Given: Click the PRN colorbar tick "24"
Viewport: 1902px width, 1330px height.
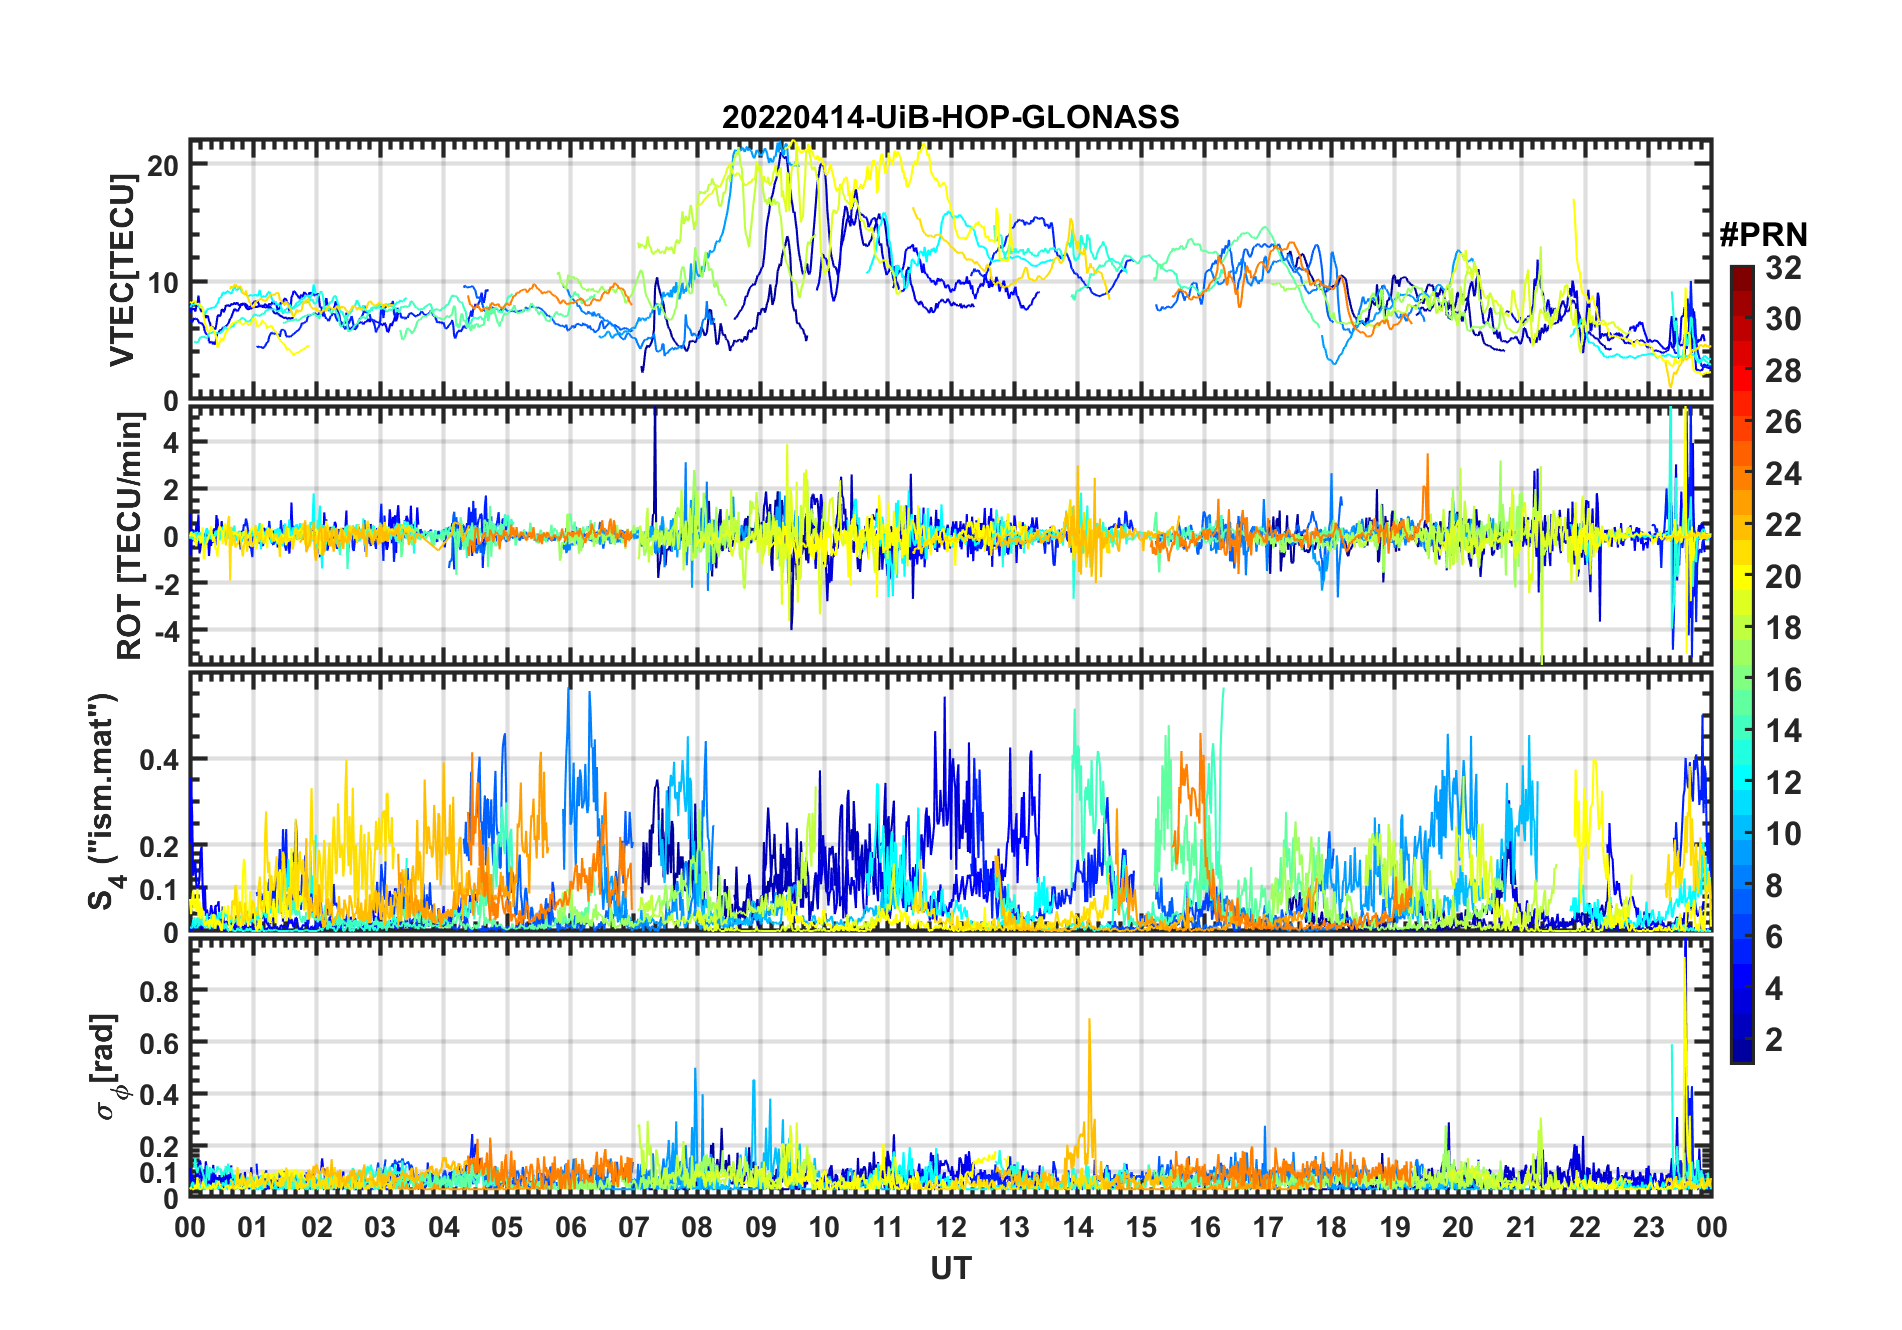Looking at the screenshot, I should 1783,474.
